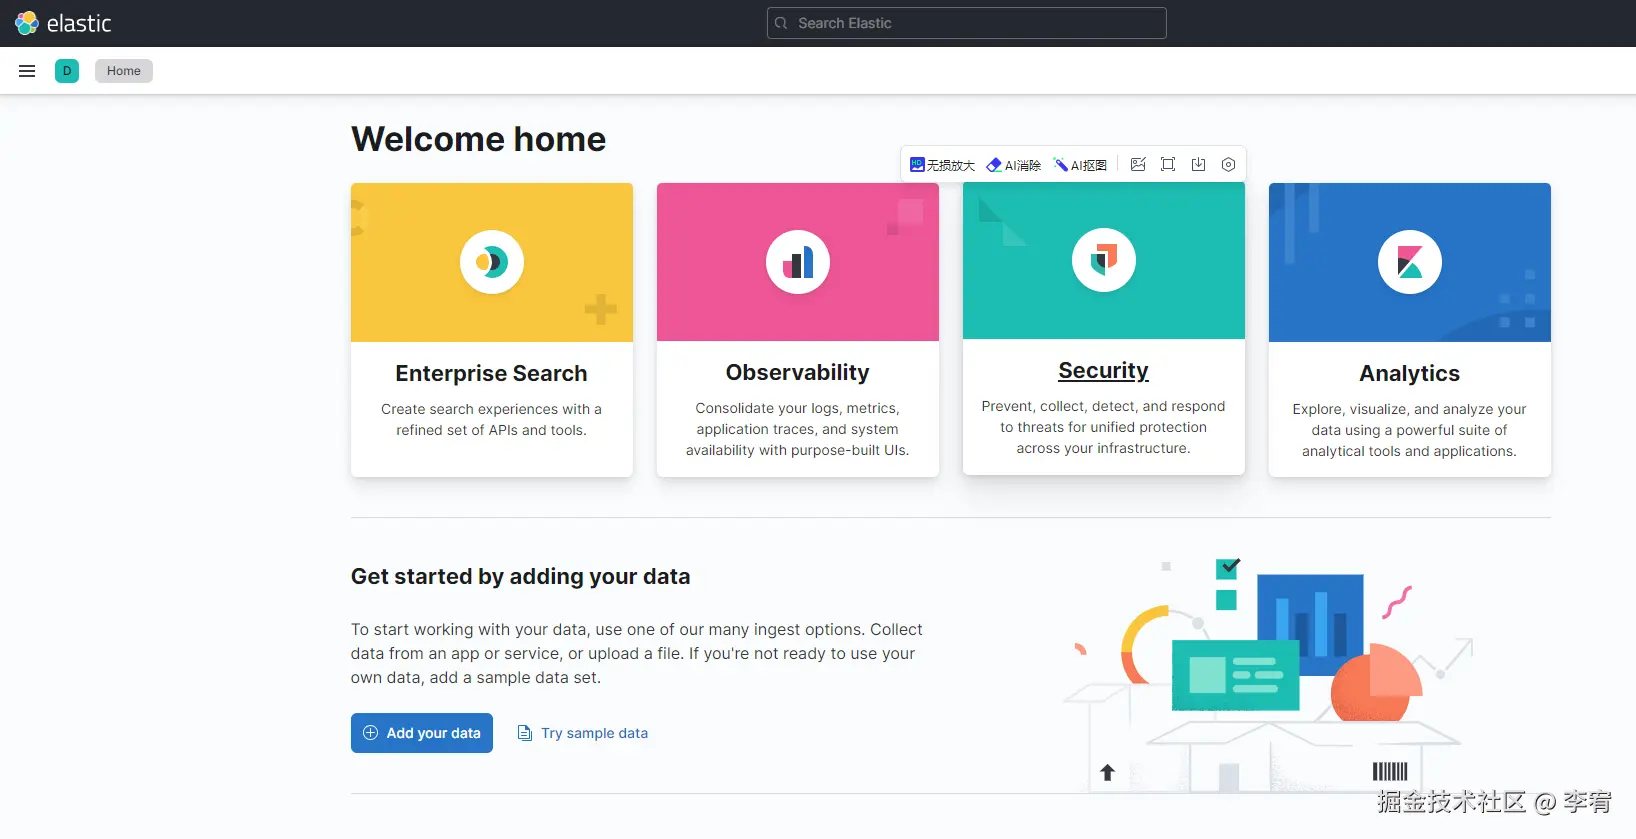
Task: Click the Welcome home heading
Action: pyautogui.click(x=478, y=139)
